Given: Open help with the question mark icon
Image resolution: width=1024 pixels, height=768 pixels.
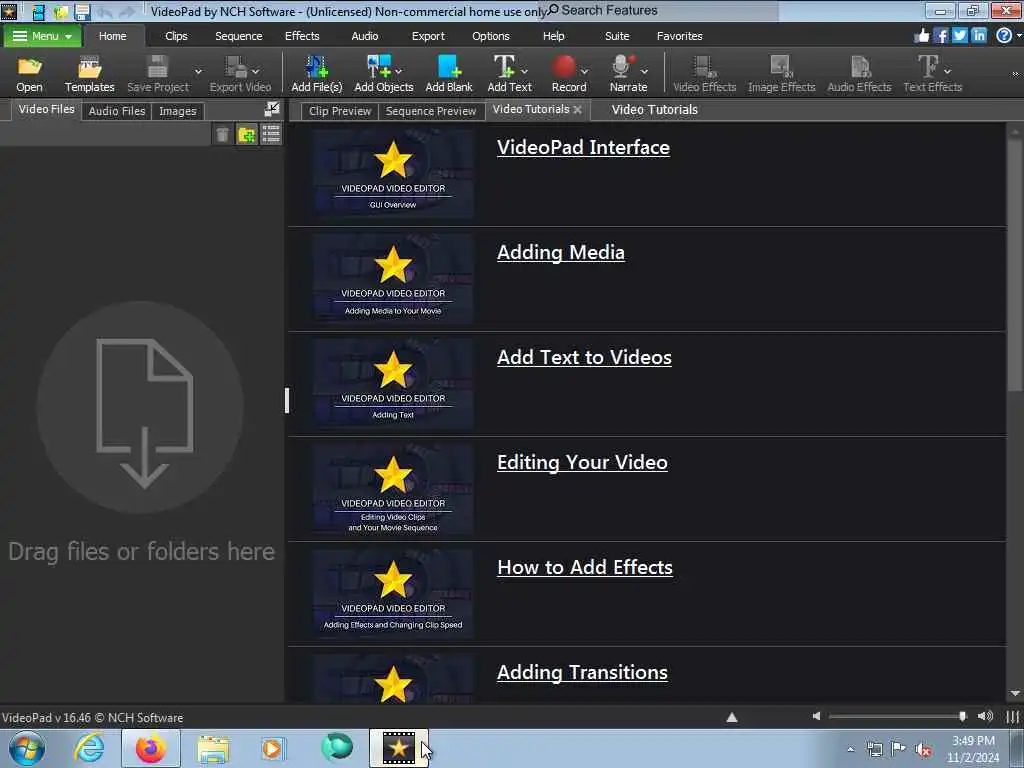Looking at the screenshot, I should (x=1004, y=35).
